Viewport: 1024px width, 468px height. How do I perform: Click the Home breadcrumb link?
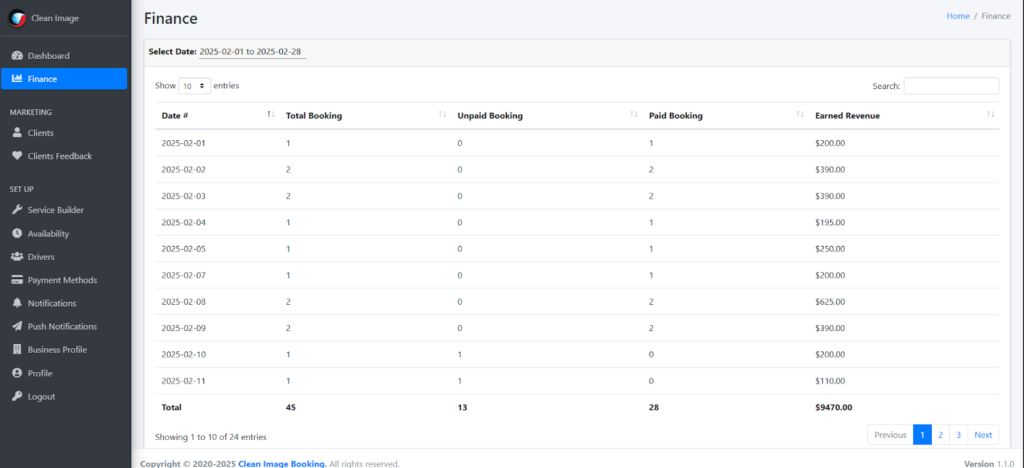(x=958, y=16)
